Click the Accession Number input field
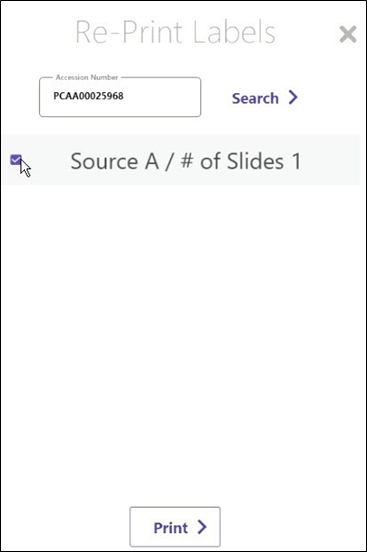The height and width of the screenshot is (552, 367). coord(120,97)
